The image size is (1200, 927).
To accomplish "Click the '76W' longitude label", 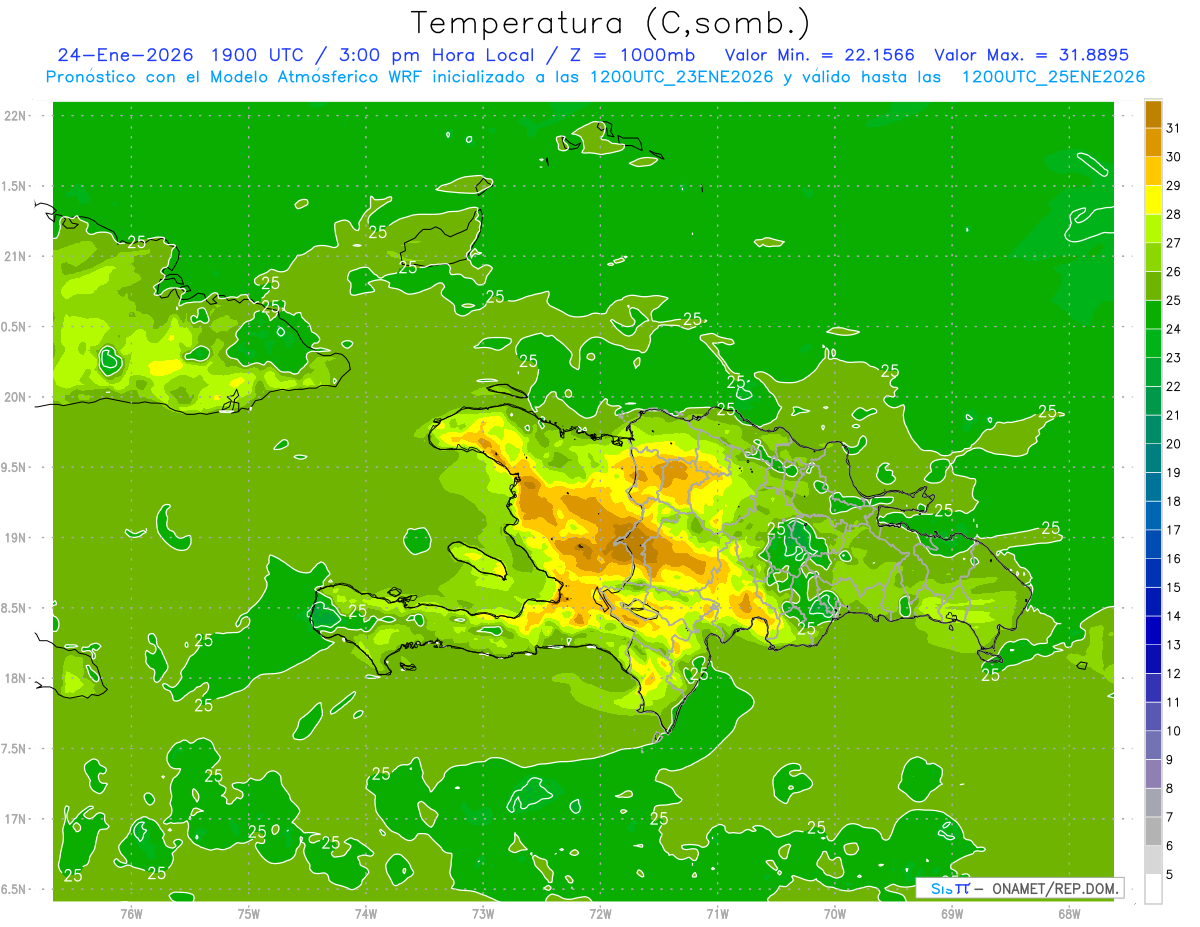I will 131,913.
